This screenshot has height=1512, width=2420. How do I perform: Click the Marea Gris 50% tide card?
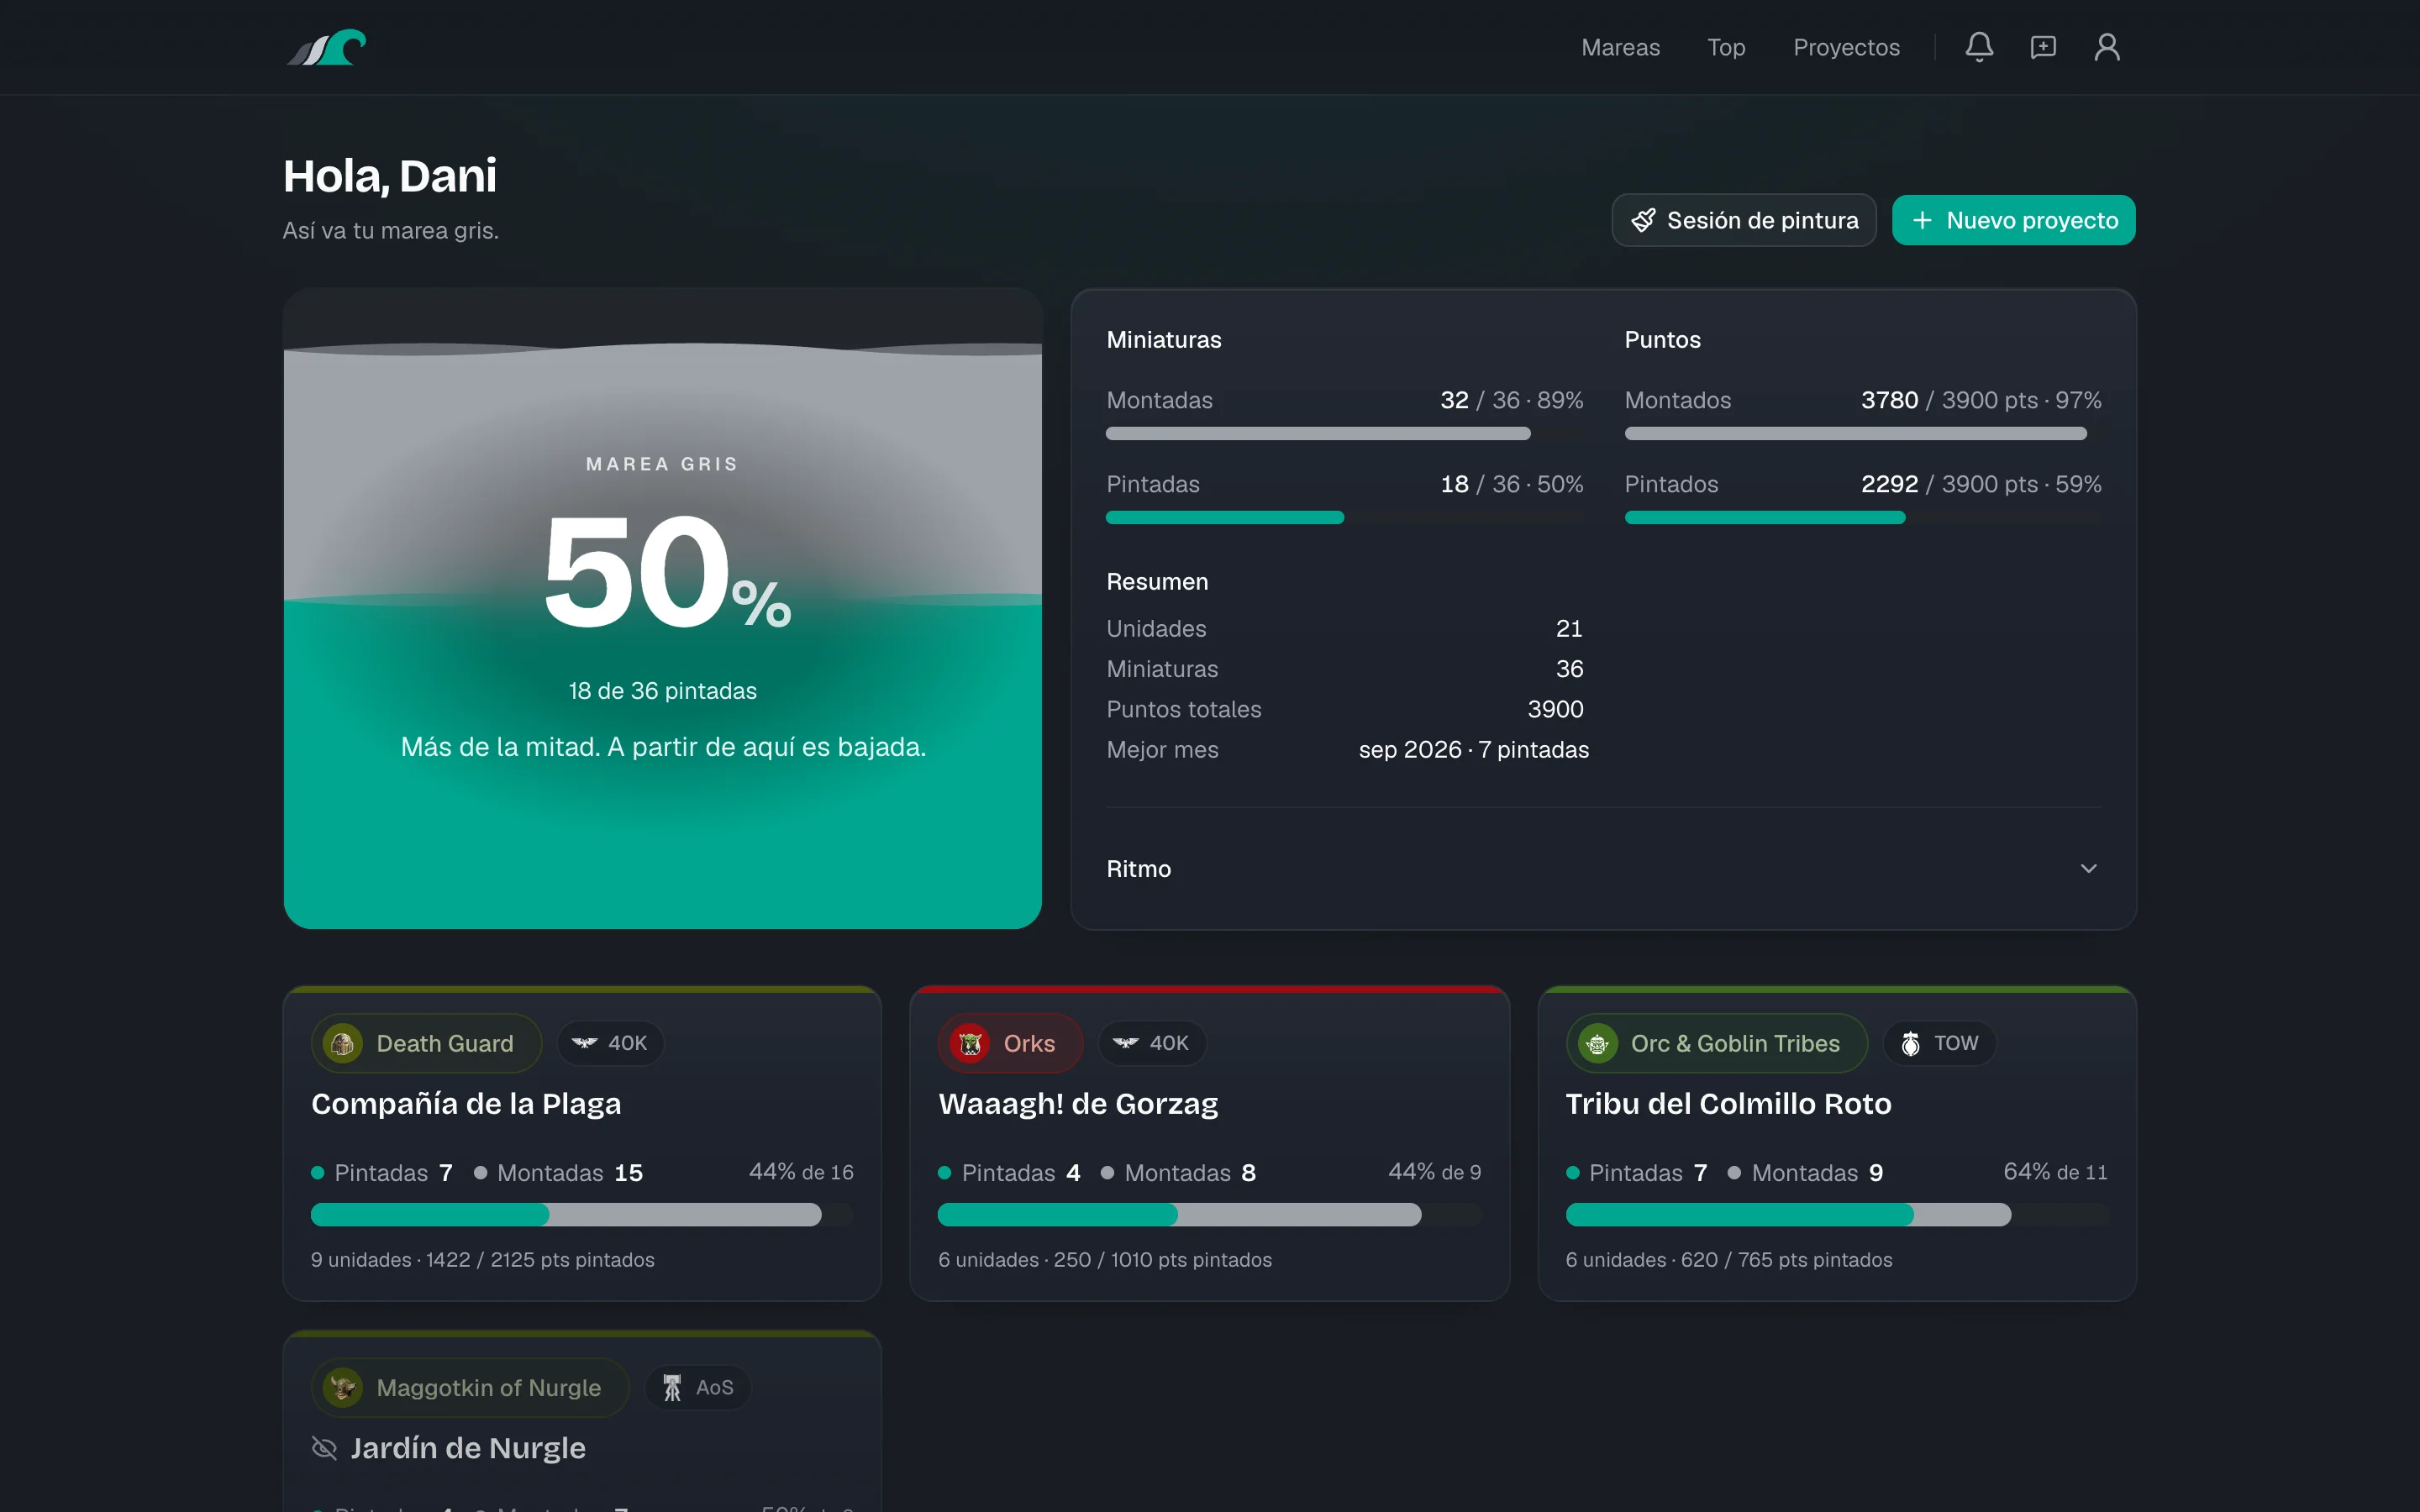coord(663,609)
